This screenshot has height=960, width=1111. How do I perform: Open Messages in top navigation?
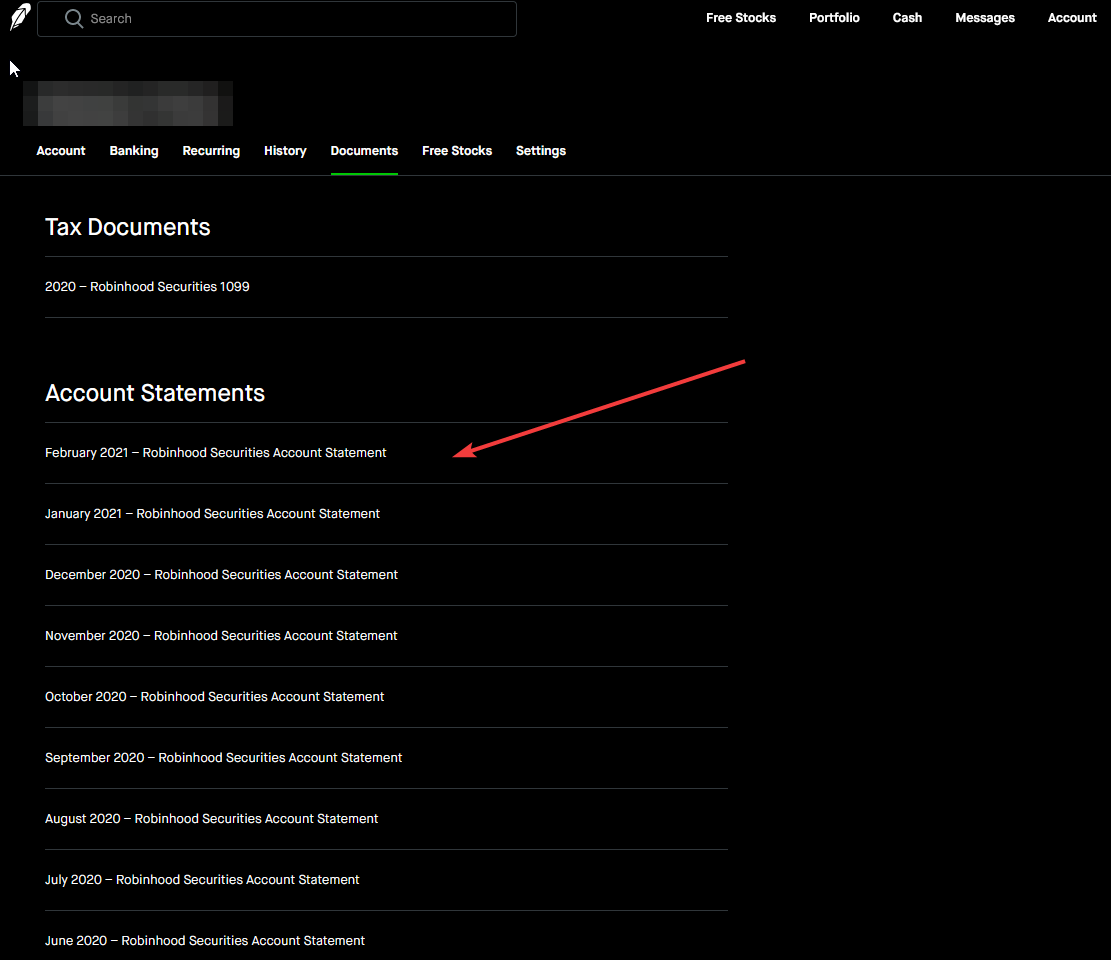(984, 18)
